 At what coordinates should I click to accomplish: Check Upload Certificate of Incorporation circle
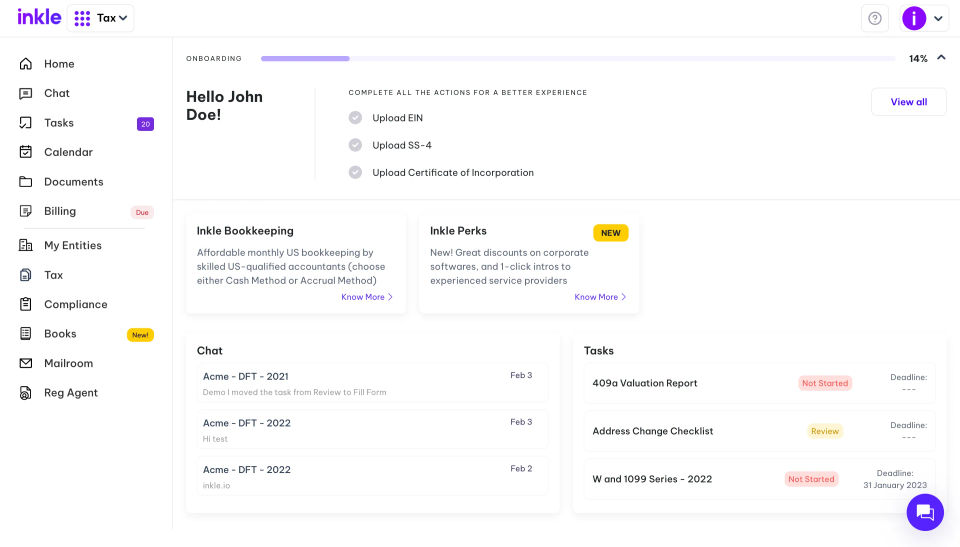355,173
